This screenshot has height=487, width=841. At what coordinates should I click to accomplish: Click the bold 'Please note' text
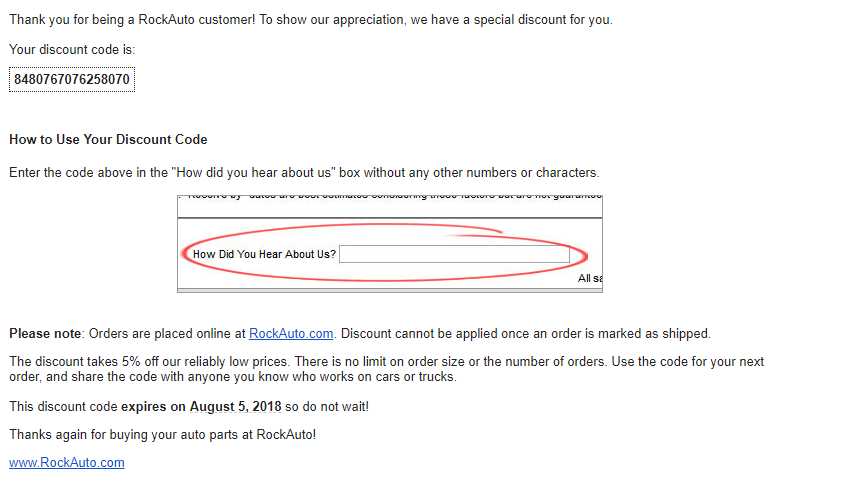[45, 334]
